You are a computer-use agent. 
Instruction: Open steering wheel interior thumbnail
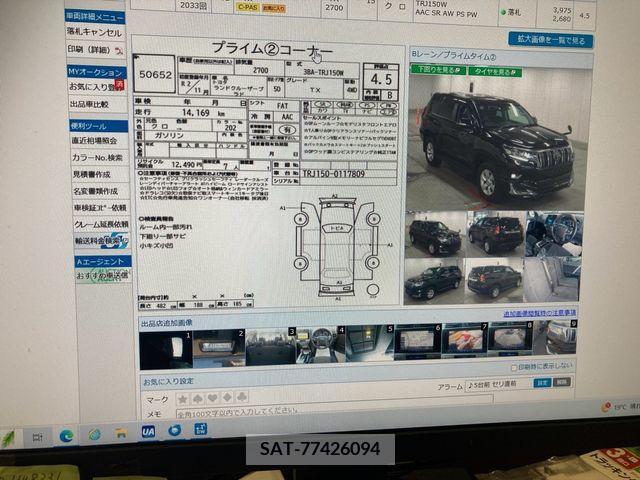pyautogui.click(x=554, y=233)
